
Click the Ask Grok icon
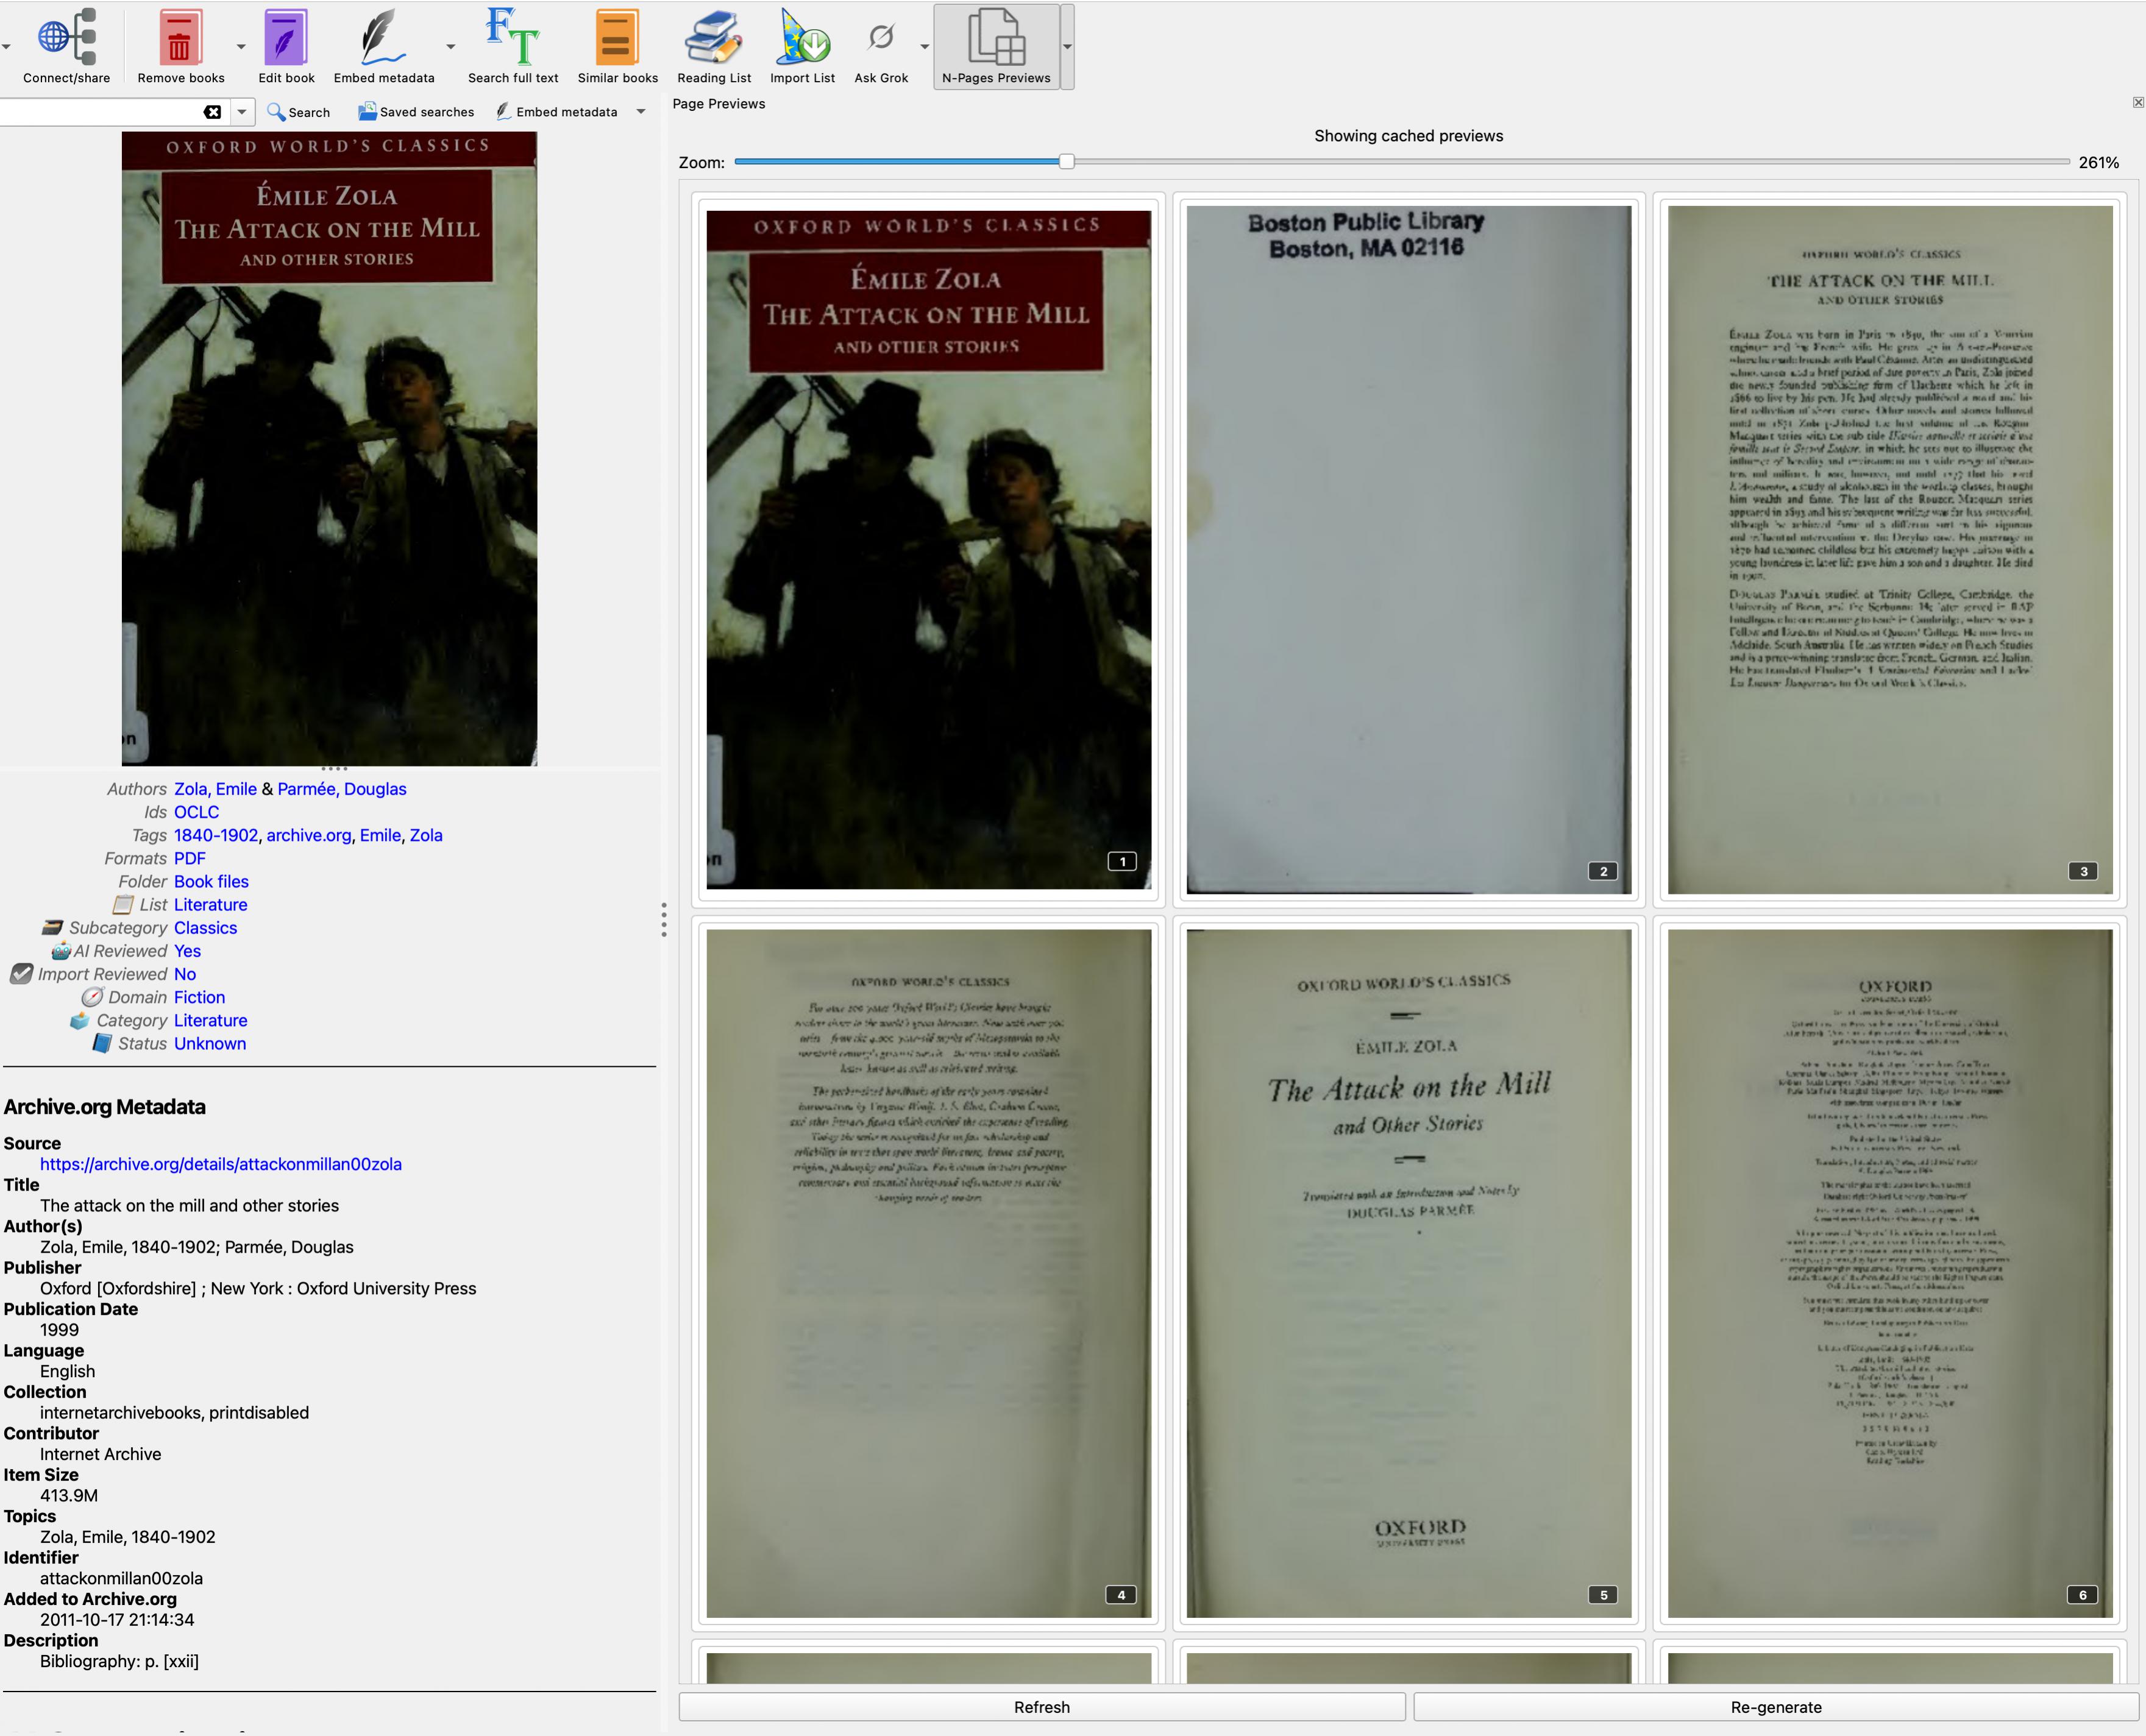[x=880, y=38]
